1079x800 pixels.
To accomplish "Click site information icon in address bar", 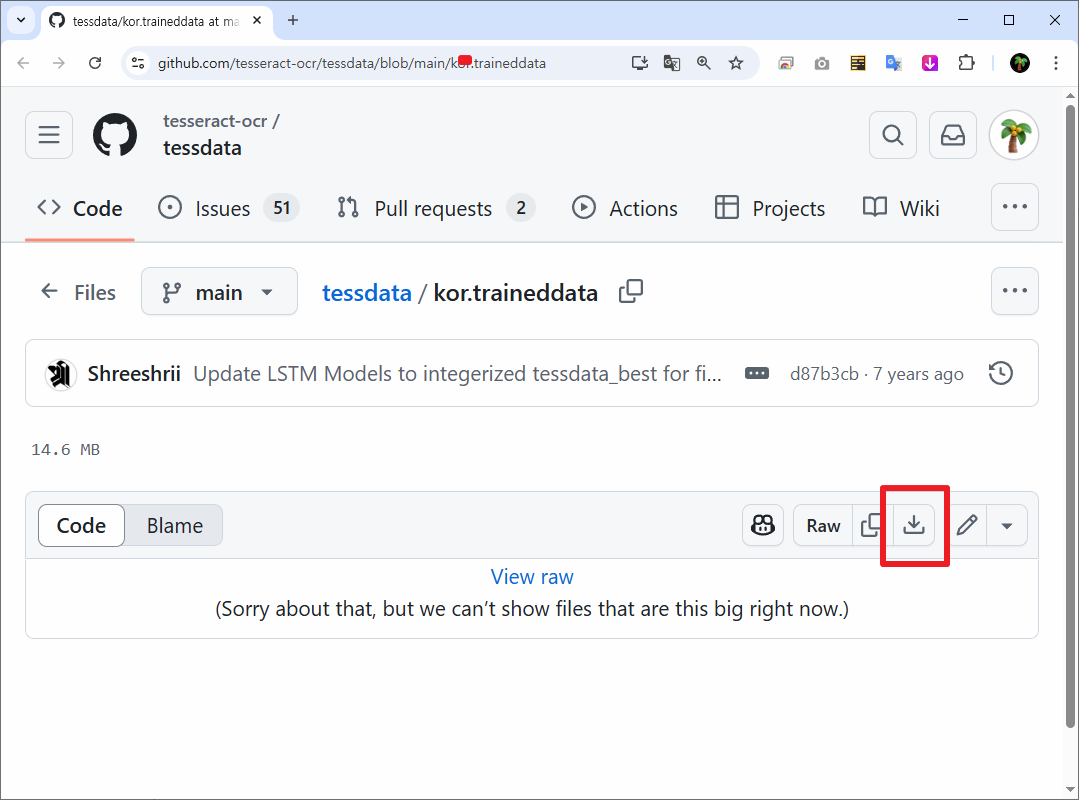I will click(138, 63).
